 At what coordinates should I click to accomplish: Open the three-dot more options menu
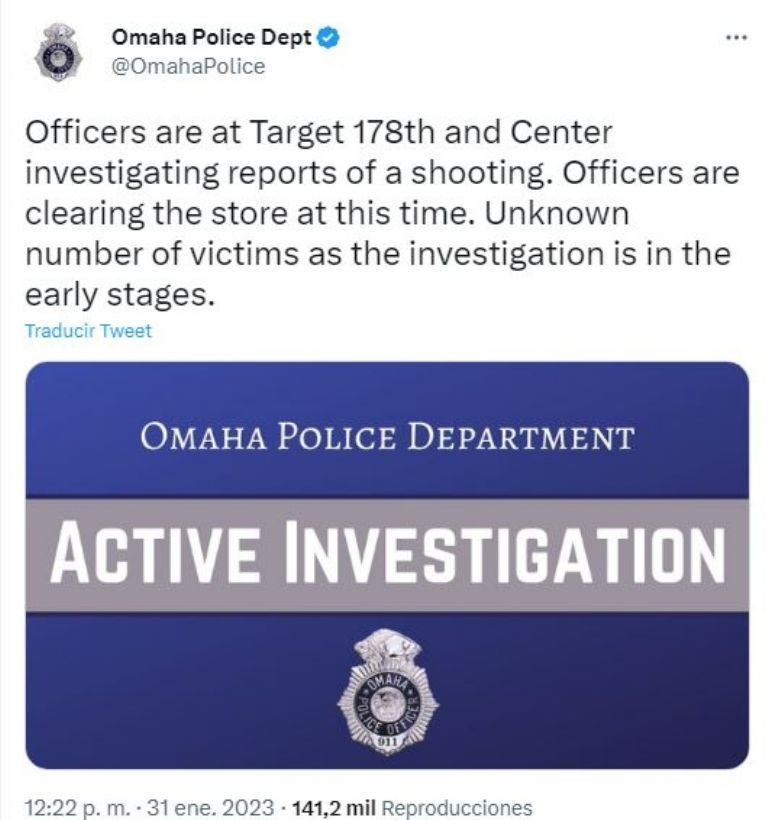735,37
